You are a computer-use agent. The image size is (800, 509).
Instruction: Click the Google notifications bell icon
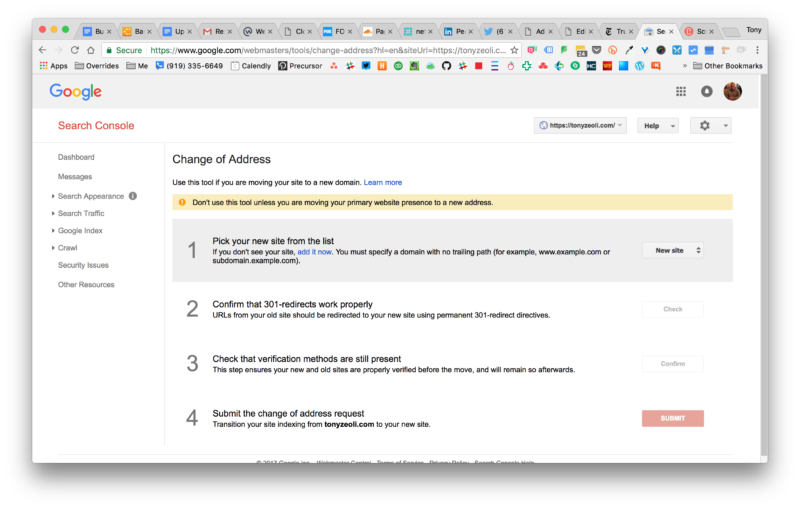[x=707, y=92]
